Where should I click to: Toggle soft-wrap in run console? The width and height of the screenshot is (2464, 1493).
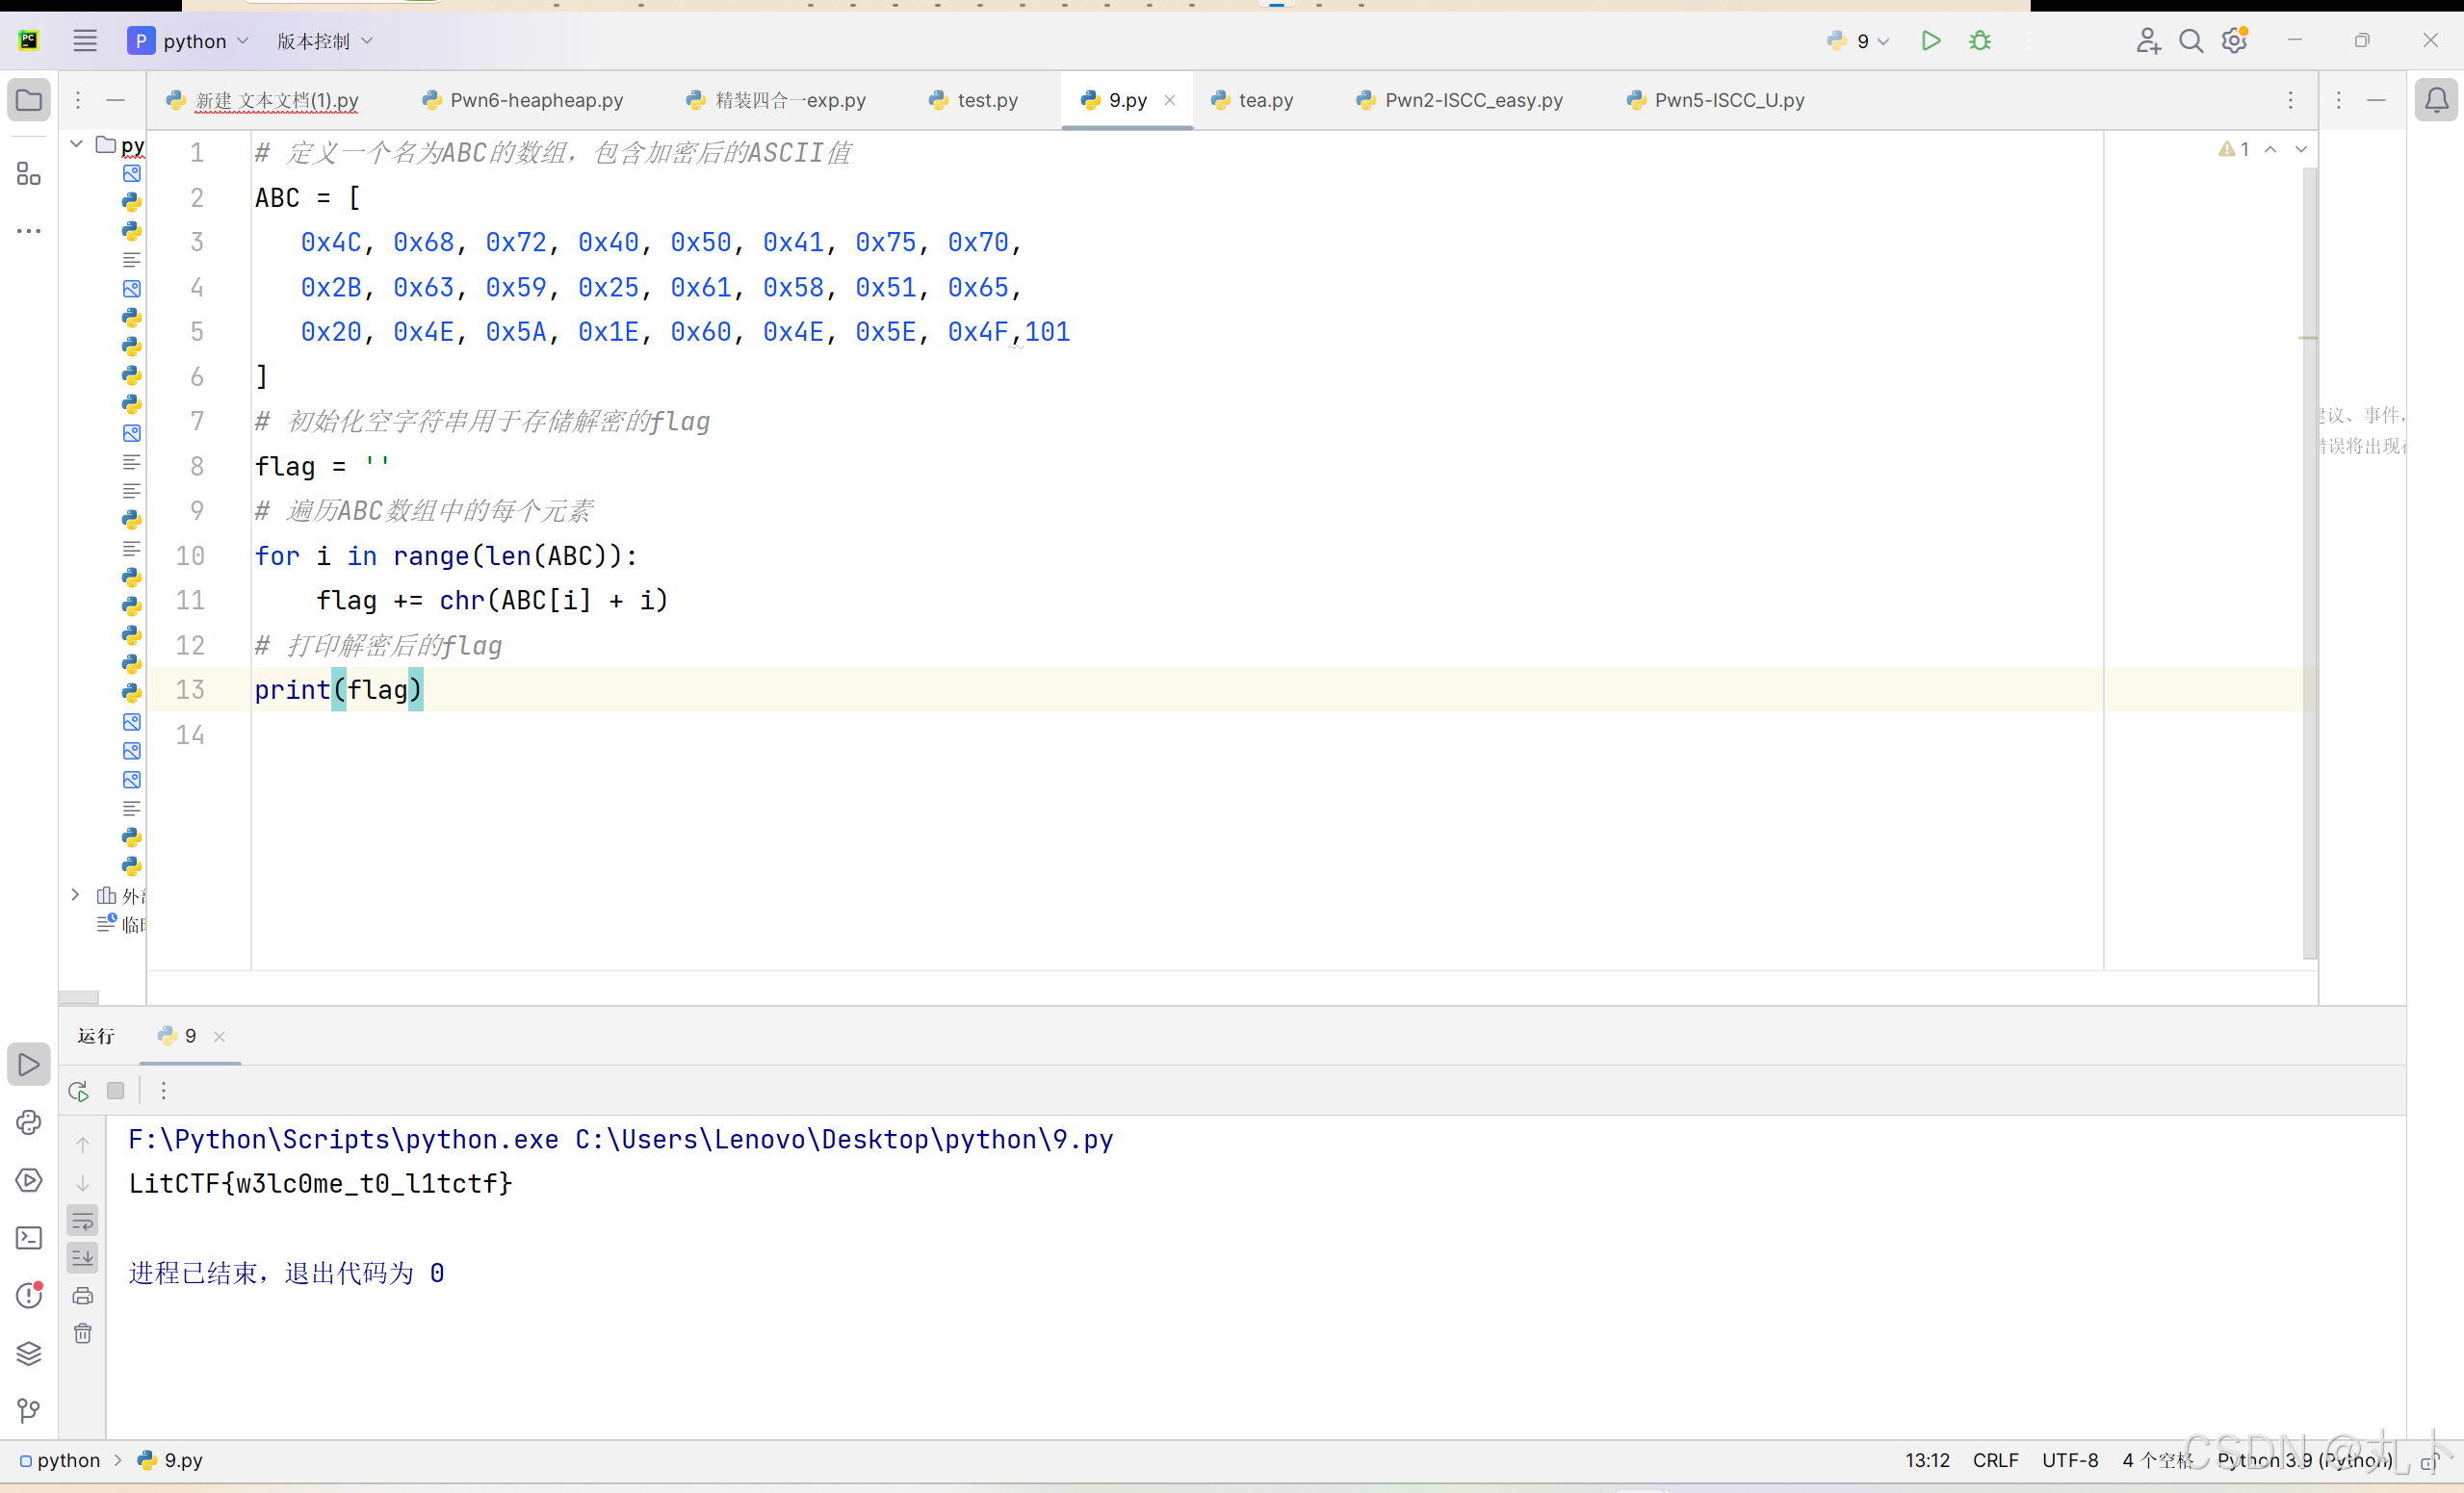[x=83, y=1221]
